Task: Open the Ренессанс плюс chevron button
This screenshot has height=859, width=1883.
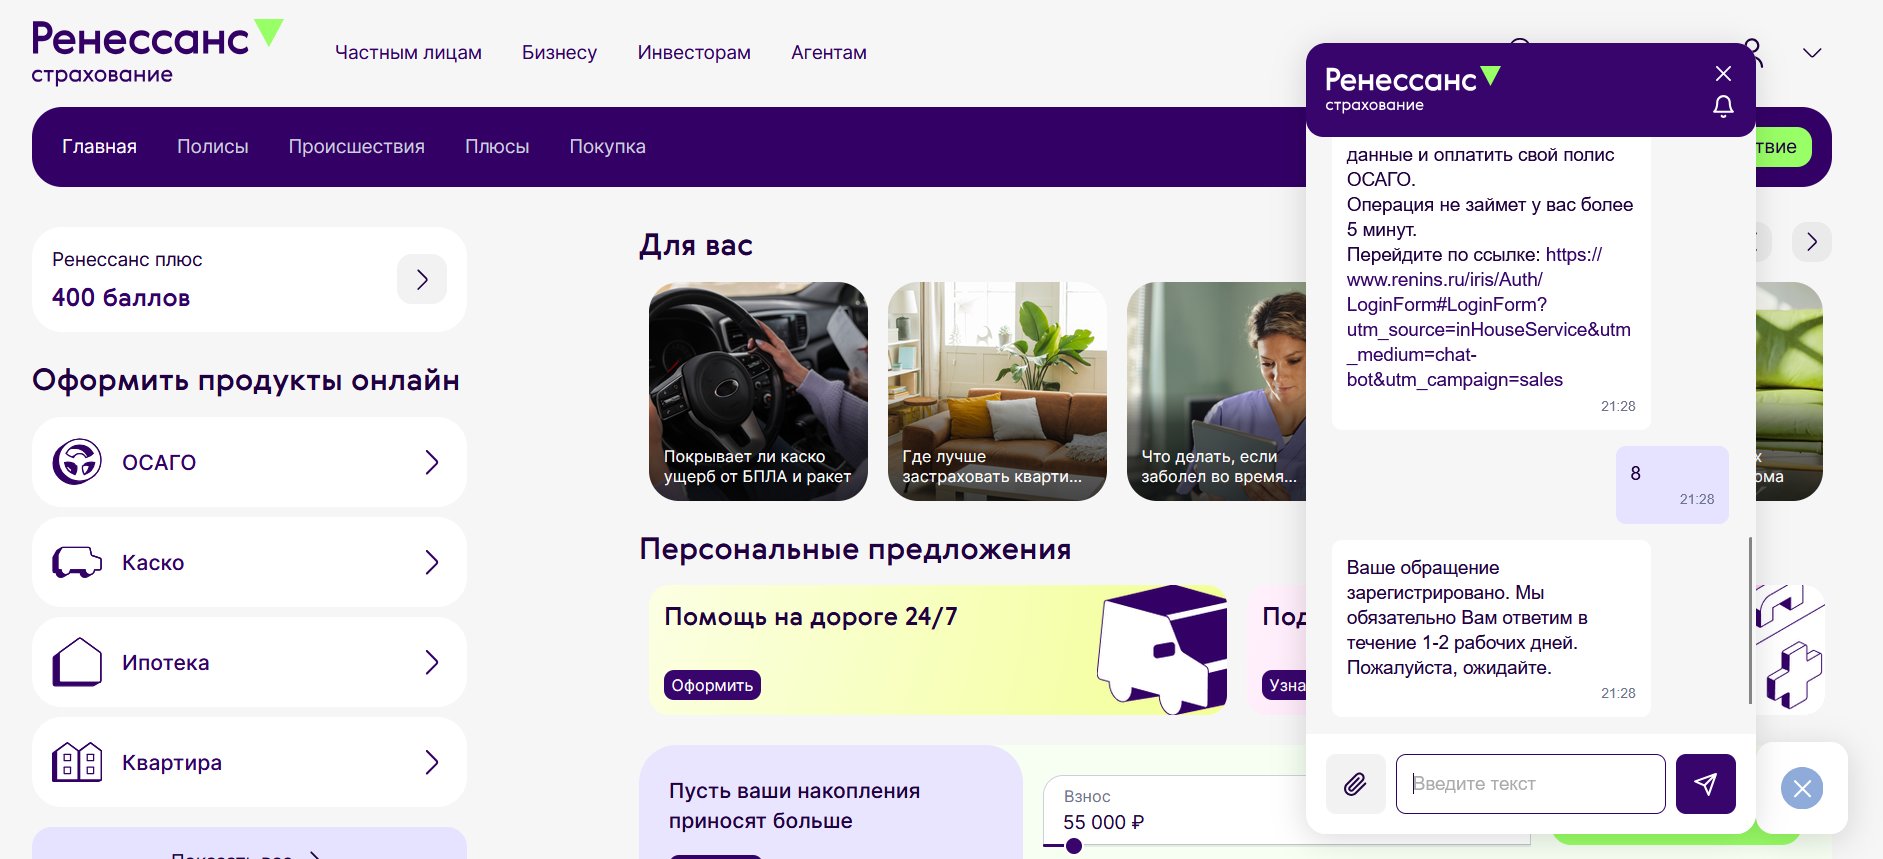Action: pos(422,279)
